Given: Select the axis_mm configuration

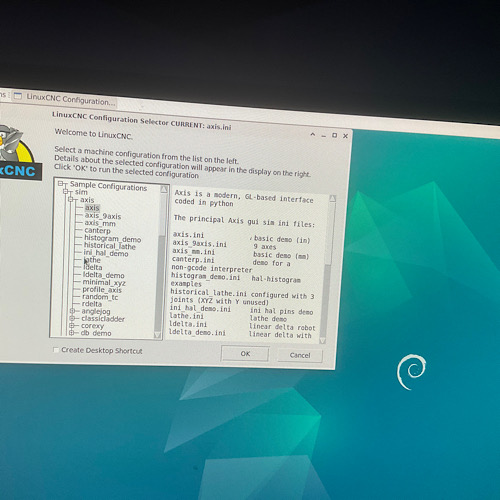Looking at the screenshot, I should tap(100, 223).
